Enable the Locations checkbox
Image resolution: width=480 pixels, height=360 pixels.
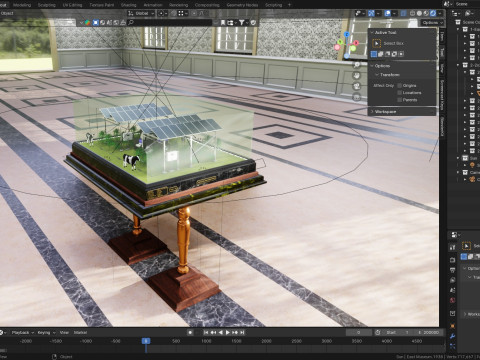click(399, 93)
